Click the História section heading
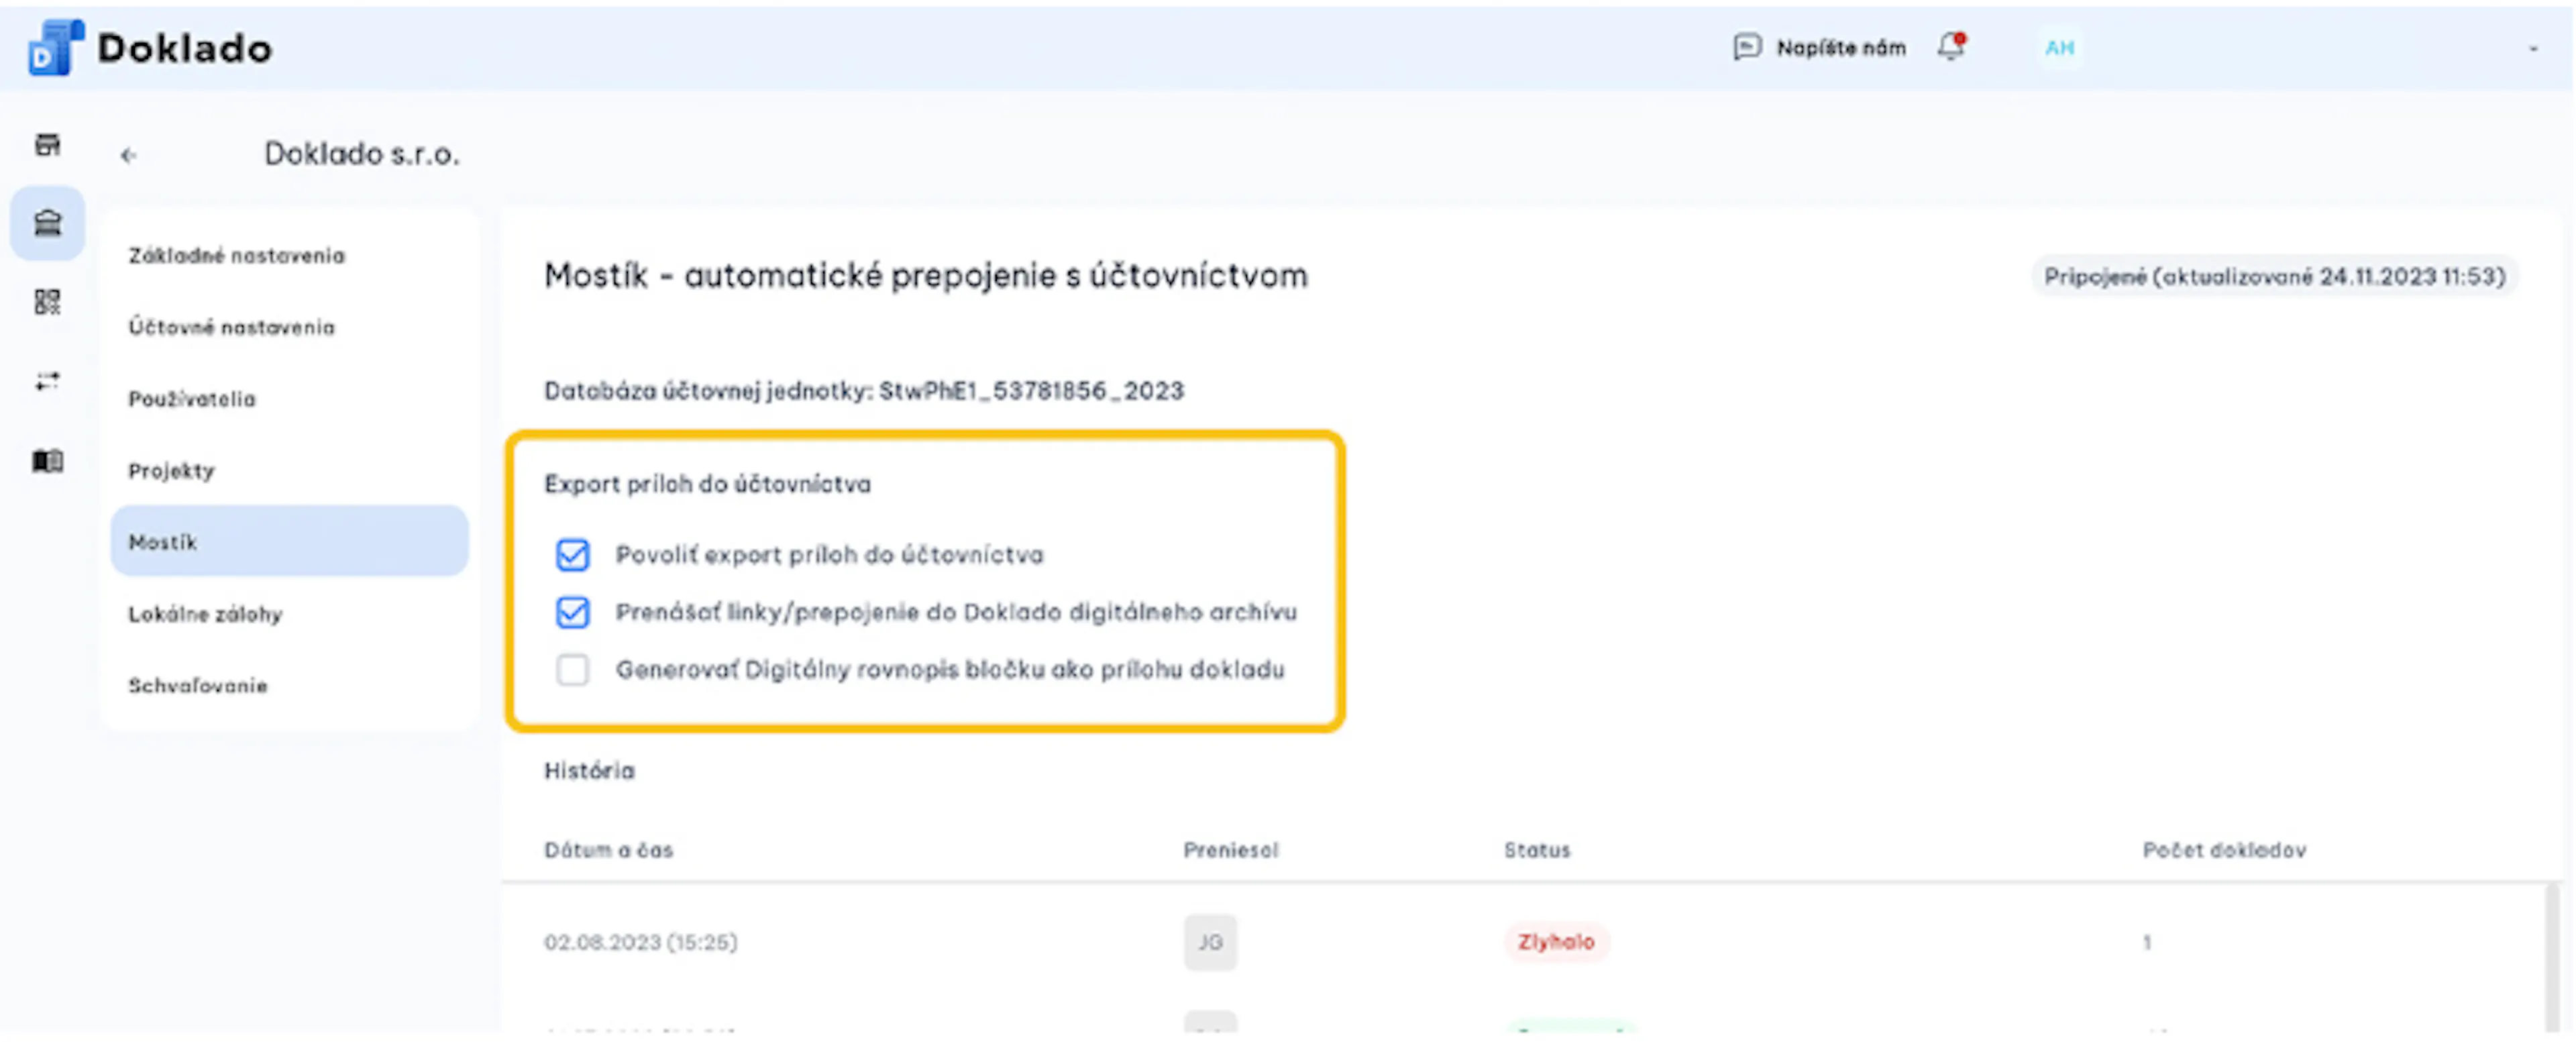2576x1042 pixels. [589, 771]
